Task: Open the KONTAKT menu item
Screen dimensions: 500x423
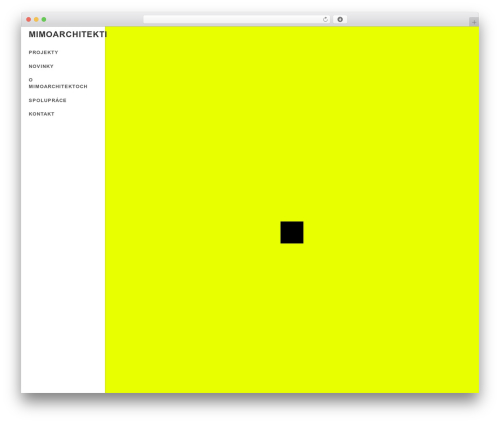Action: pyautogui.click(x=41, y=114)
